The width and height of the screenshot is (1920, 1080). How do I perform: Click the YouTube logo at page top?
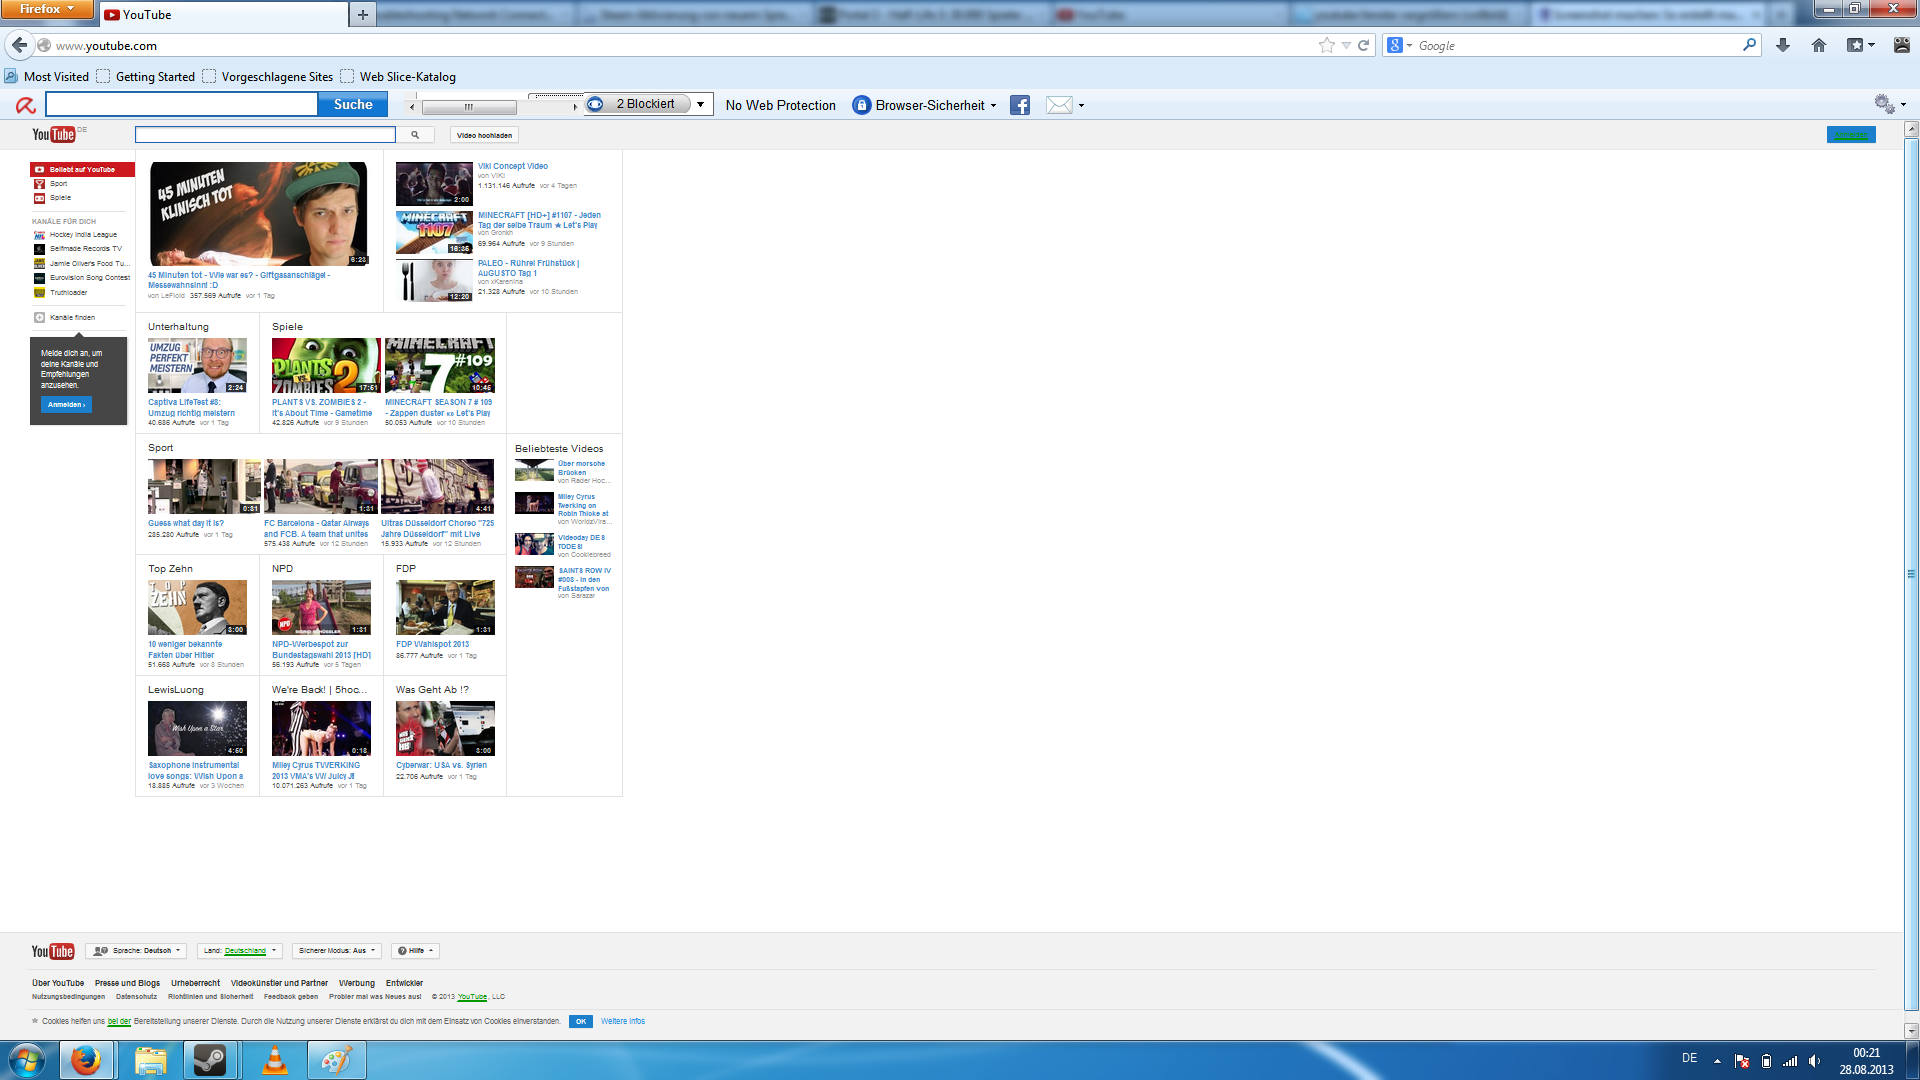[54, 134]
